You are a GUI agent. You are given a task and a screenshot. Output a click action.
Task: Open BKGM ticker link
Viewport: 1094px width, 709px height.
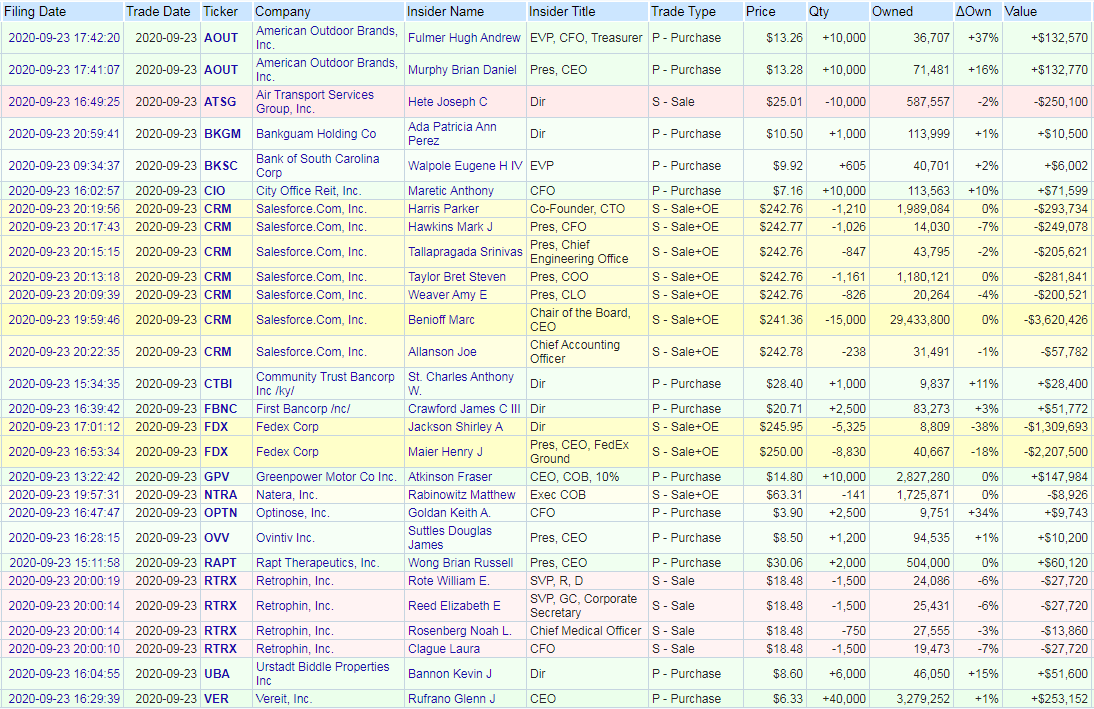click(x=222, y=134)
